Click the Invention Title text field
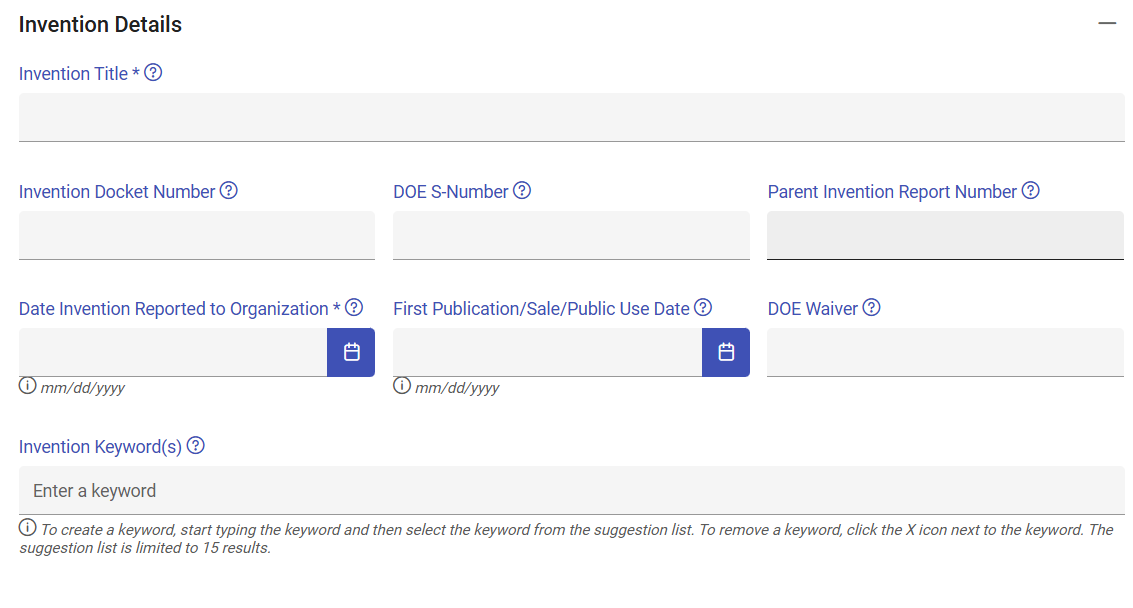 (571, 117)
